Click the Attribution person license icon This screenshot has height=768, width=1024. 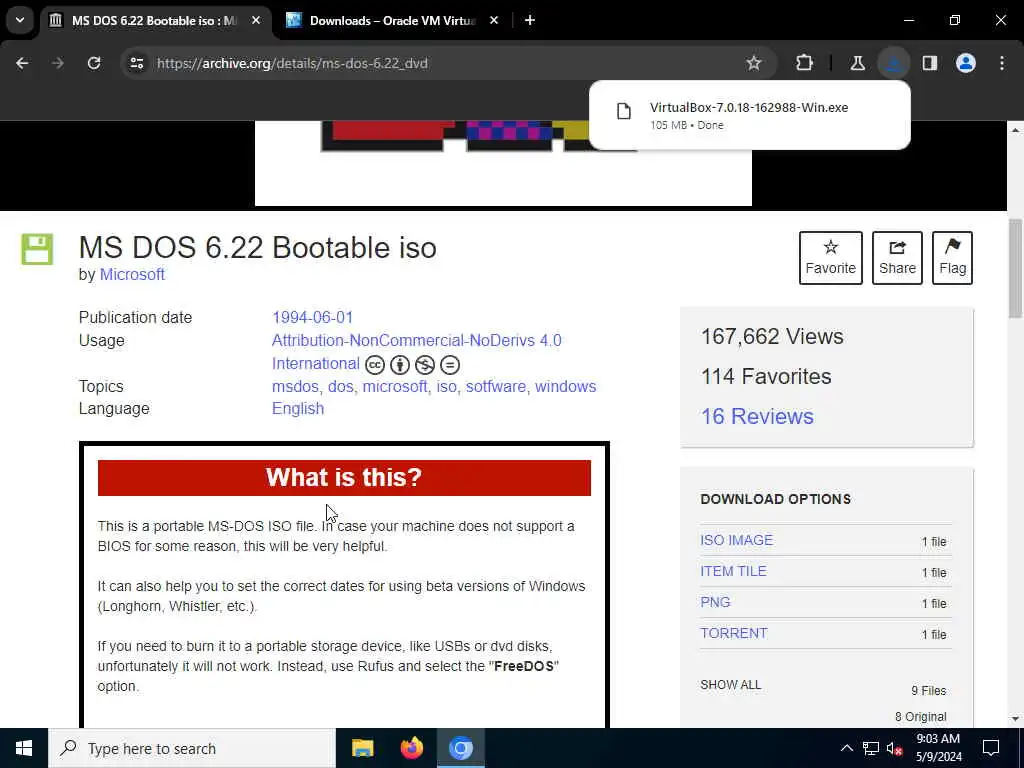(400, 364)
